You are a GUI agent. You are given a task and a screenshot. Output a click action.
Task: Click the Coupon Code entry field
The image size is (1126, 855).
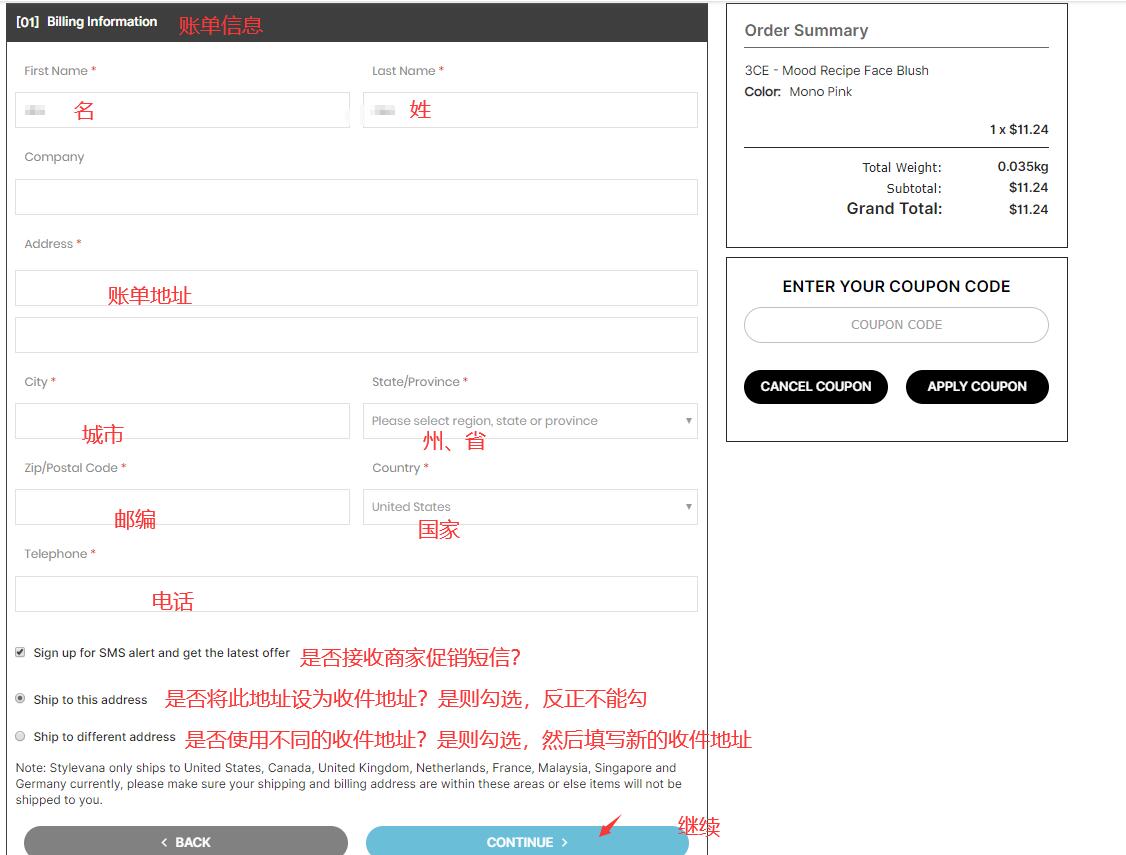(896, 325)
